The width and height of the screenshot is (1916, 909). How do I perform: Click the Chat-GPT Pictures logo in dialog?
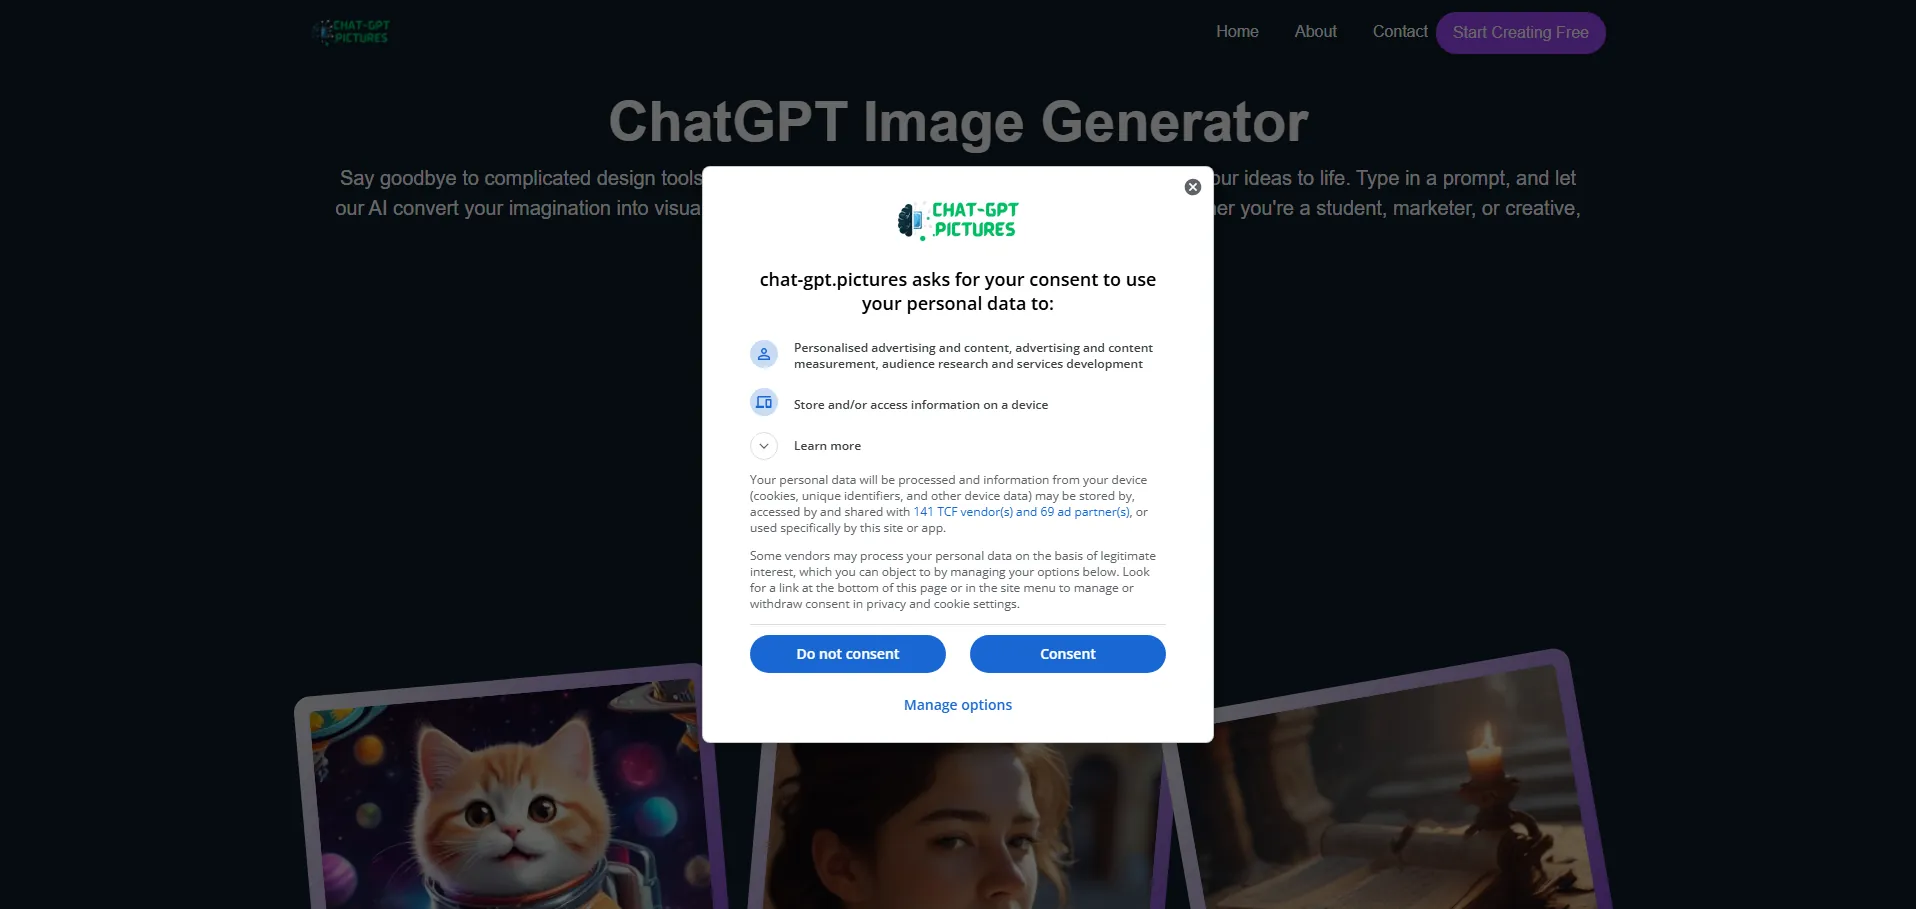tap(957, 220)
